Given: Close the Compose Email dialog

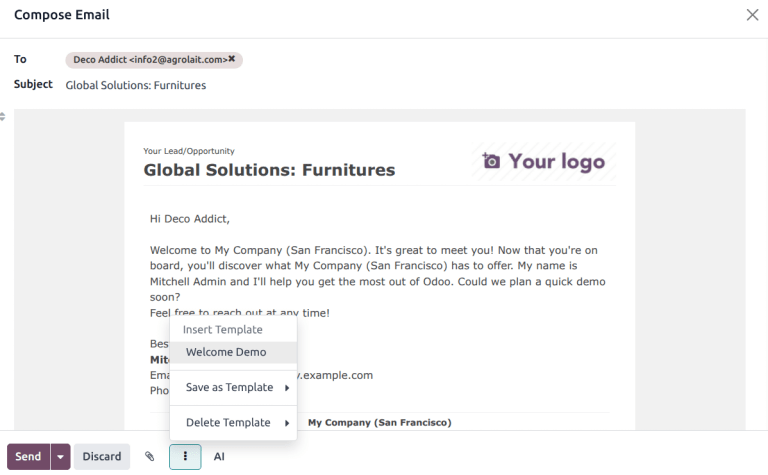Looking at the screenshot, I should pos(752,15).
